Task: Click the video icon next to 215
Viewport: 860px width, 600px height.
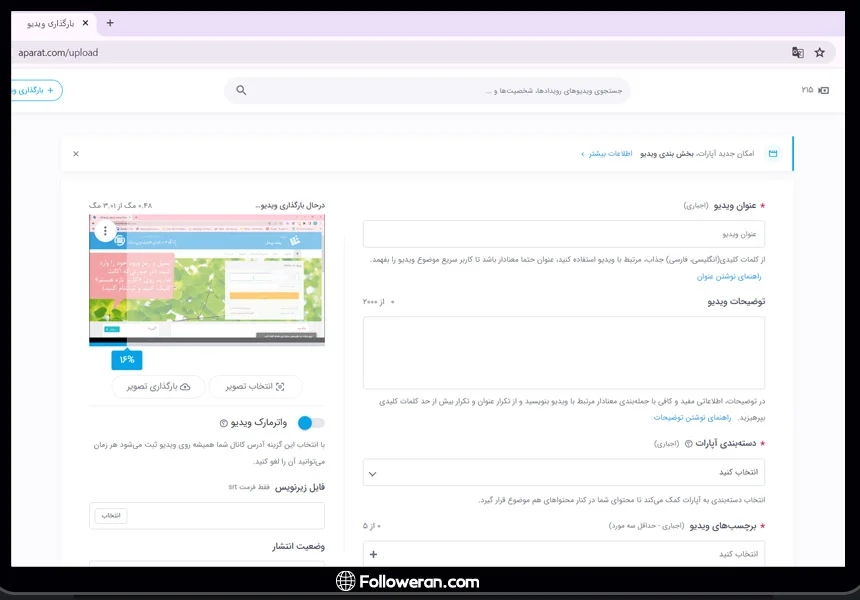Action: point(823,90)
